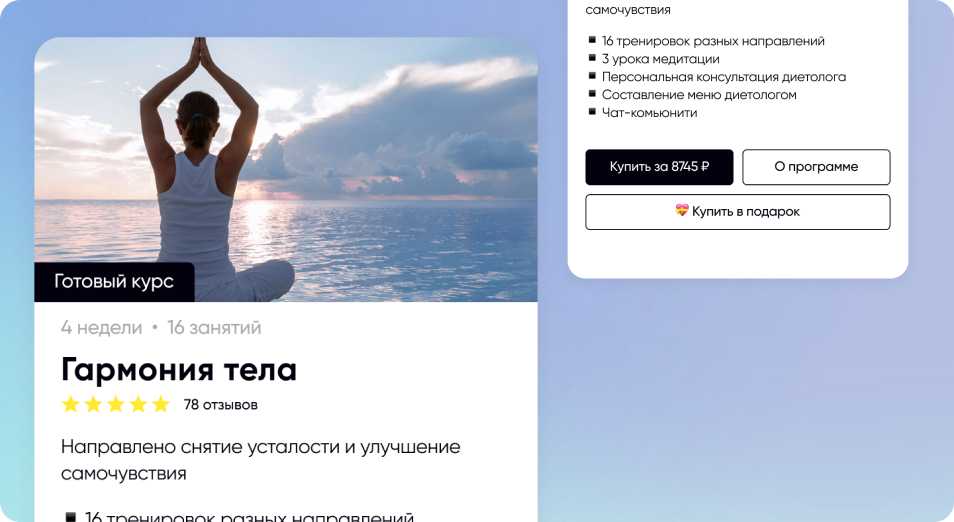Click bullet icon beside 3 урока медитации

tap(592, 58)
